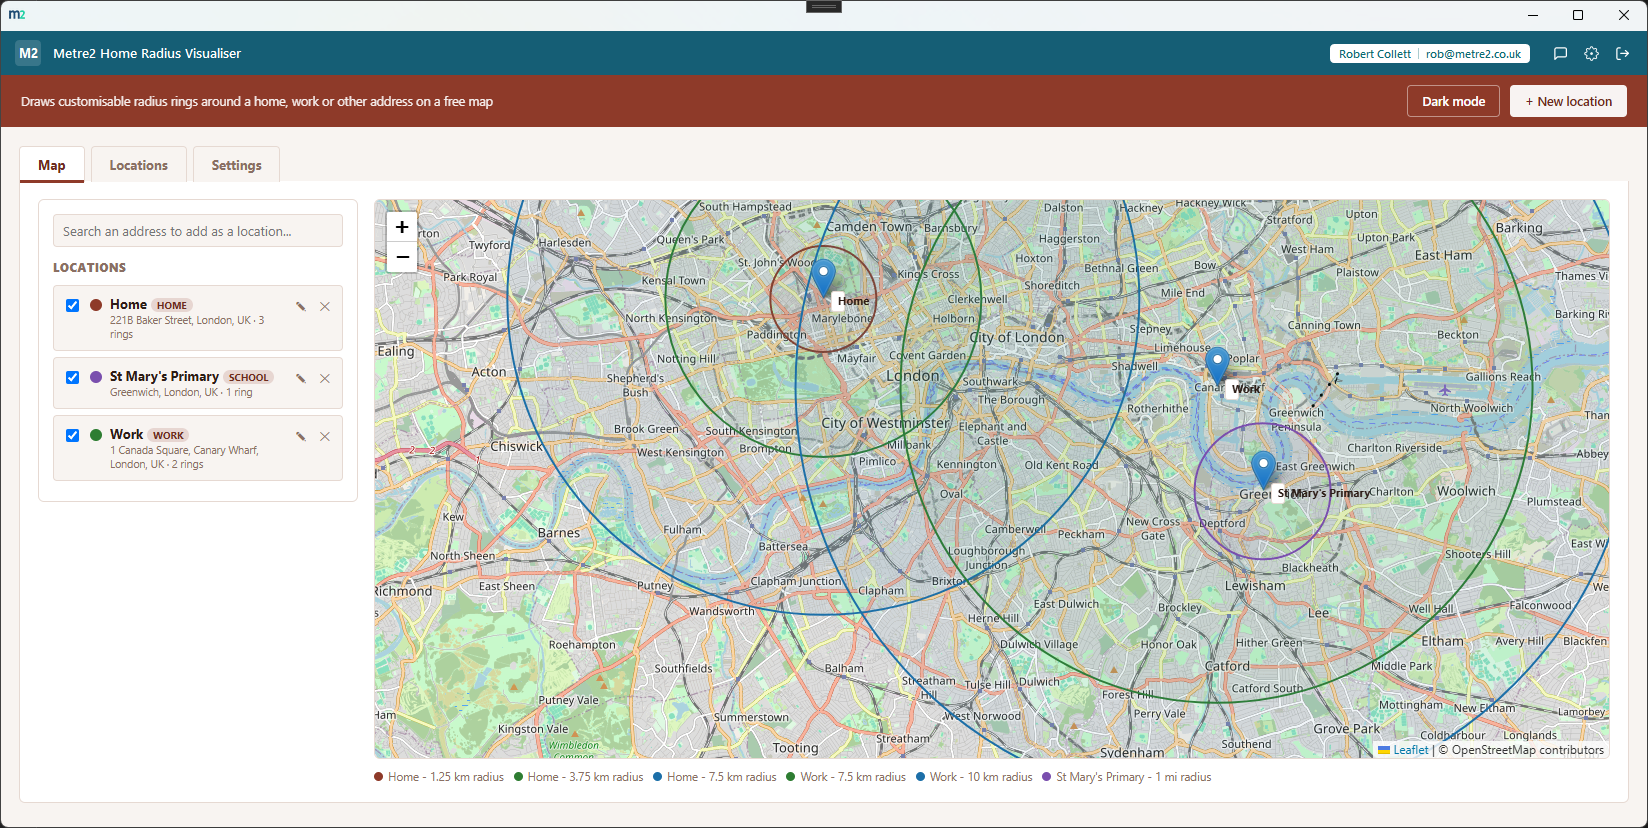Click the M2 app logo badge

(x=28, y=54)
